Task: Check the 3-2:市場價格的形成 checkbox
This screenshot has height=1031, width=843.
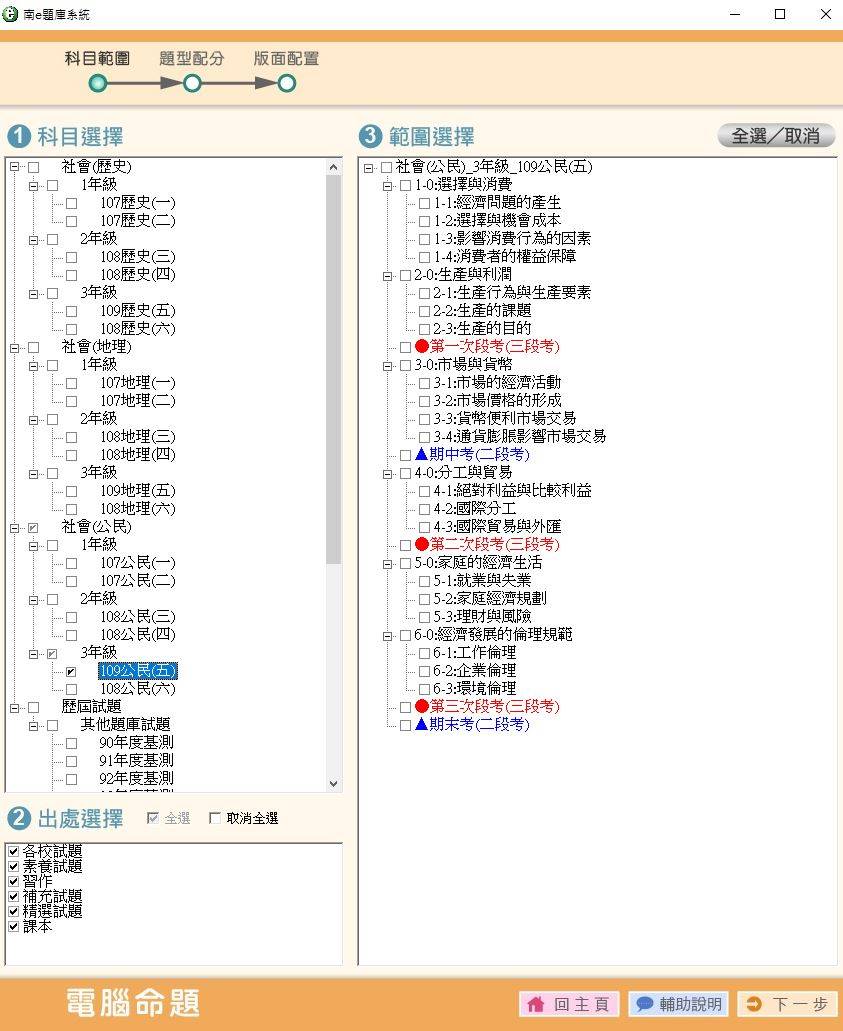Action: [x=425, y=401]
